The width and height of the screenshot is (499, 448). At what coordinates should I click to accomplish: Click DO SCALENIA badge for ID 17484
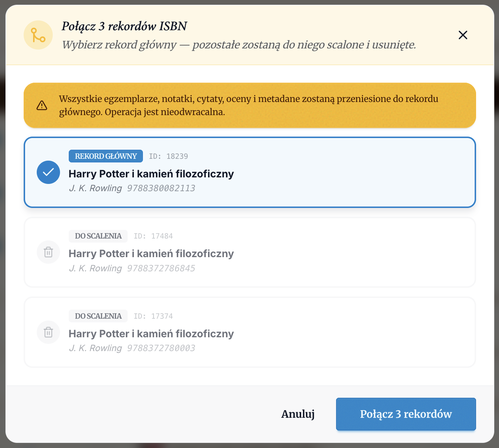click(x=98, y=236)
